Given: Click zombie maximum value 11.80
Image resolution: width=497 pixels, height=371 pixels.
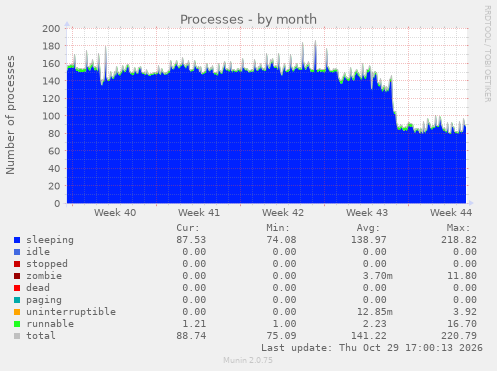Looking at the screenshot, I should [462, 276].
